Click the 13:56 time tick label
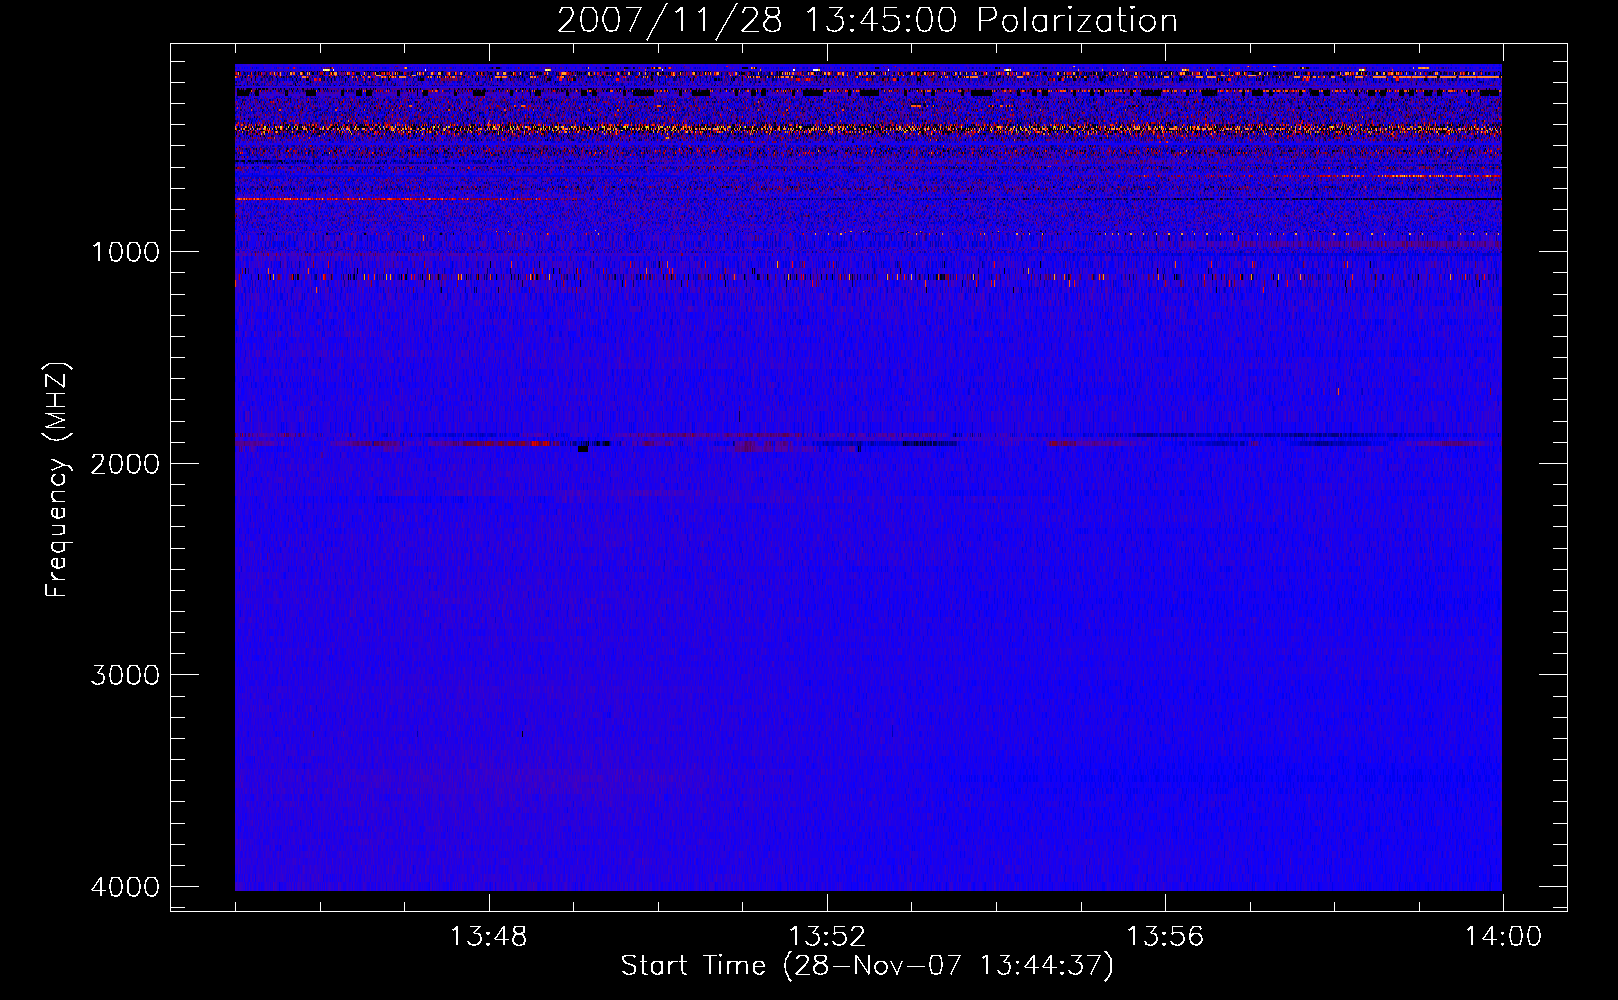The image size is (1618, 1000). tap(1165, 937)
